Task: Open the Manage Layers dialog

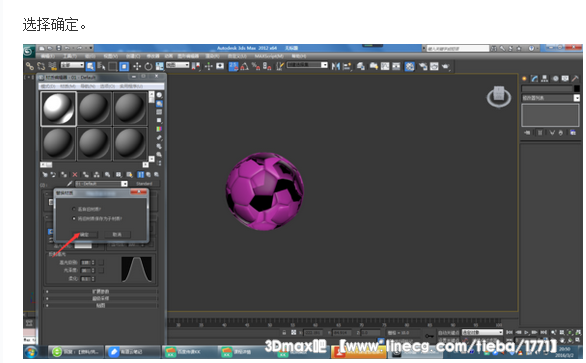Action: (x=361, y=67)
